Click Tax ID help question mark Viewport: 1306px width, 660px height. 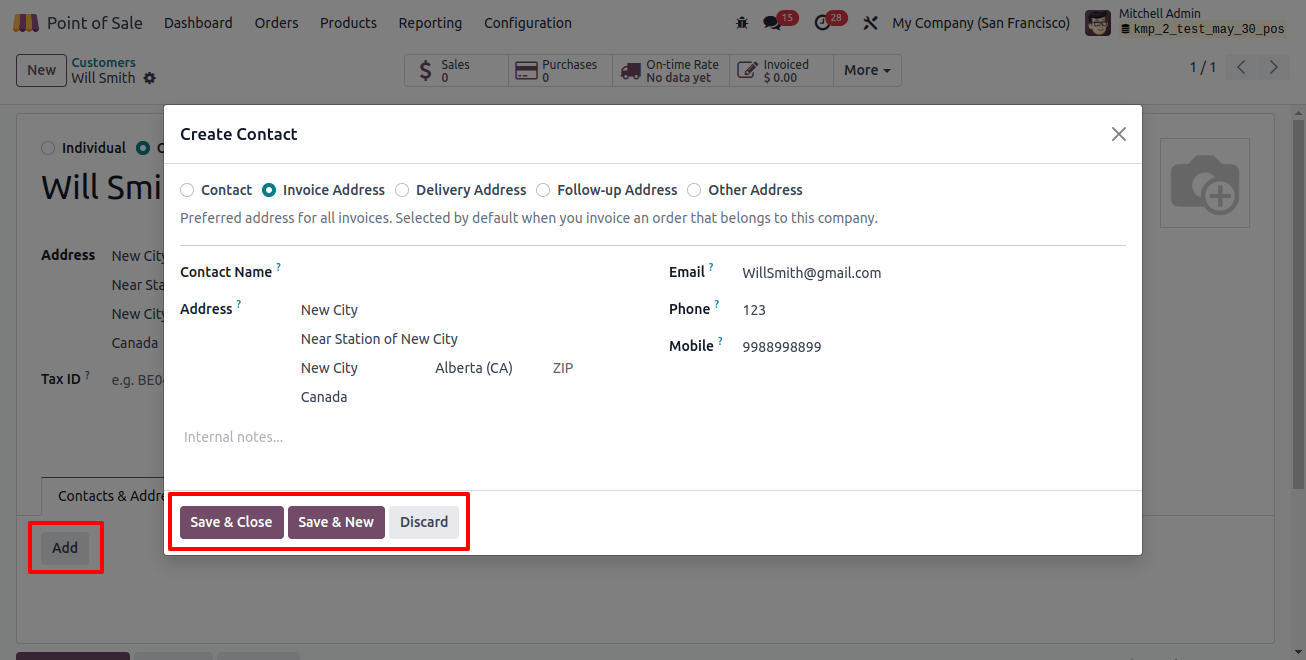click(87, 375)
